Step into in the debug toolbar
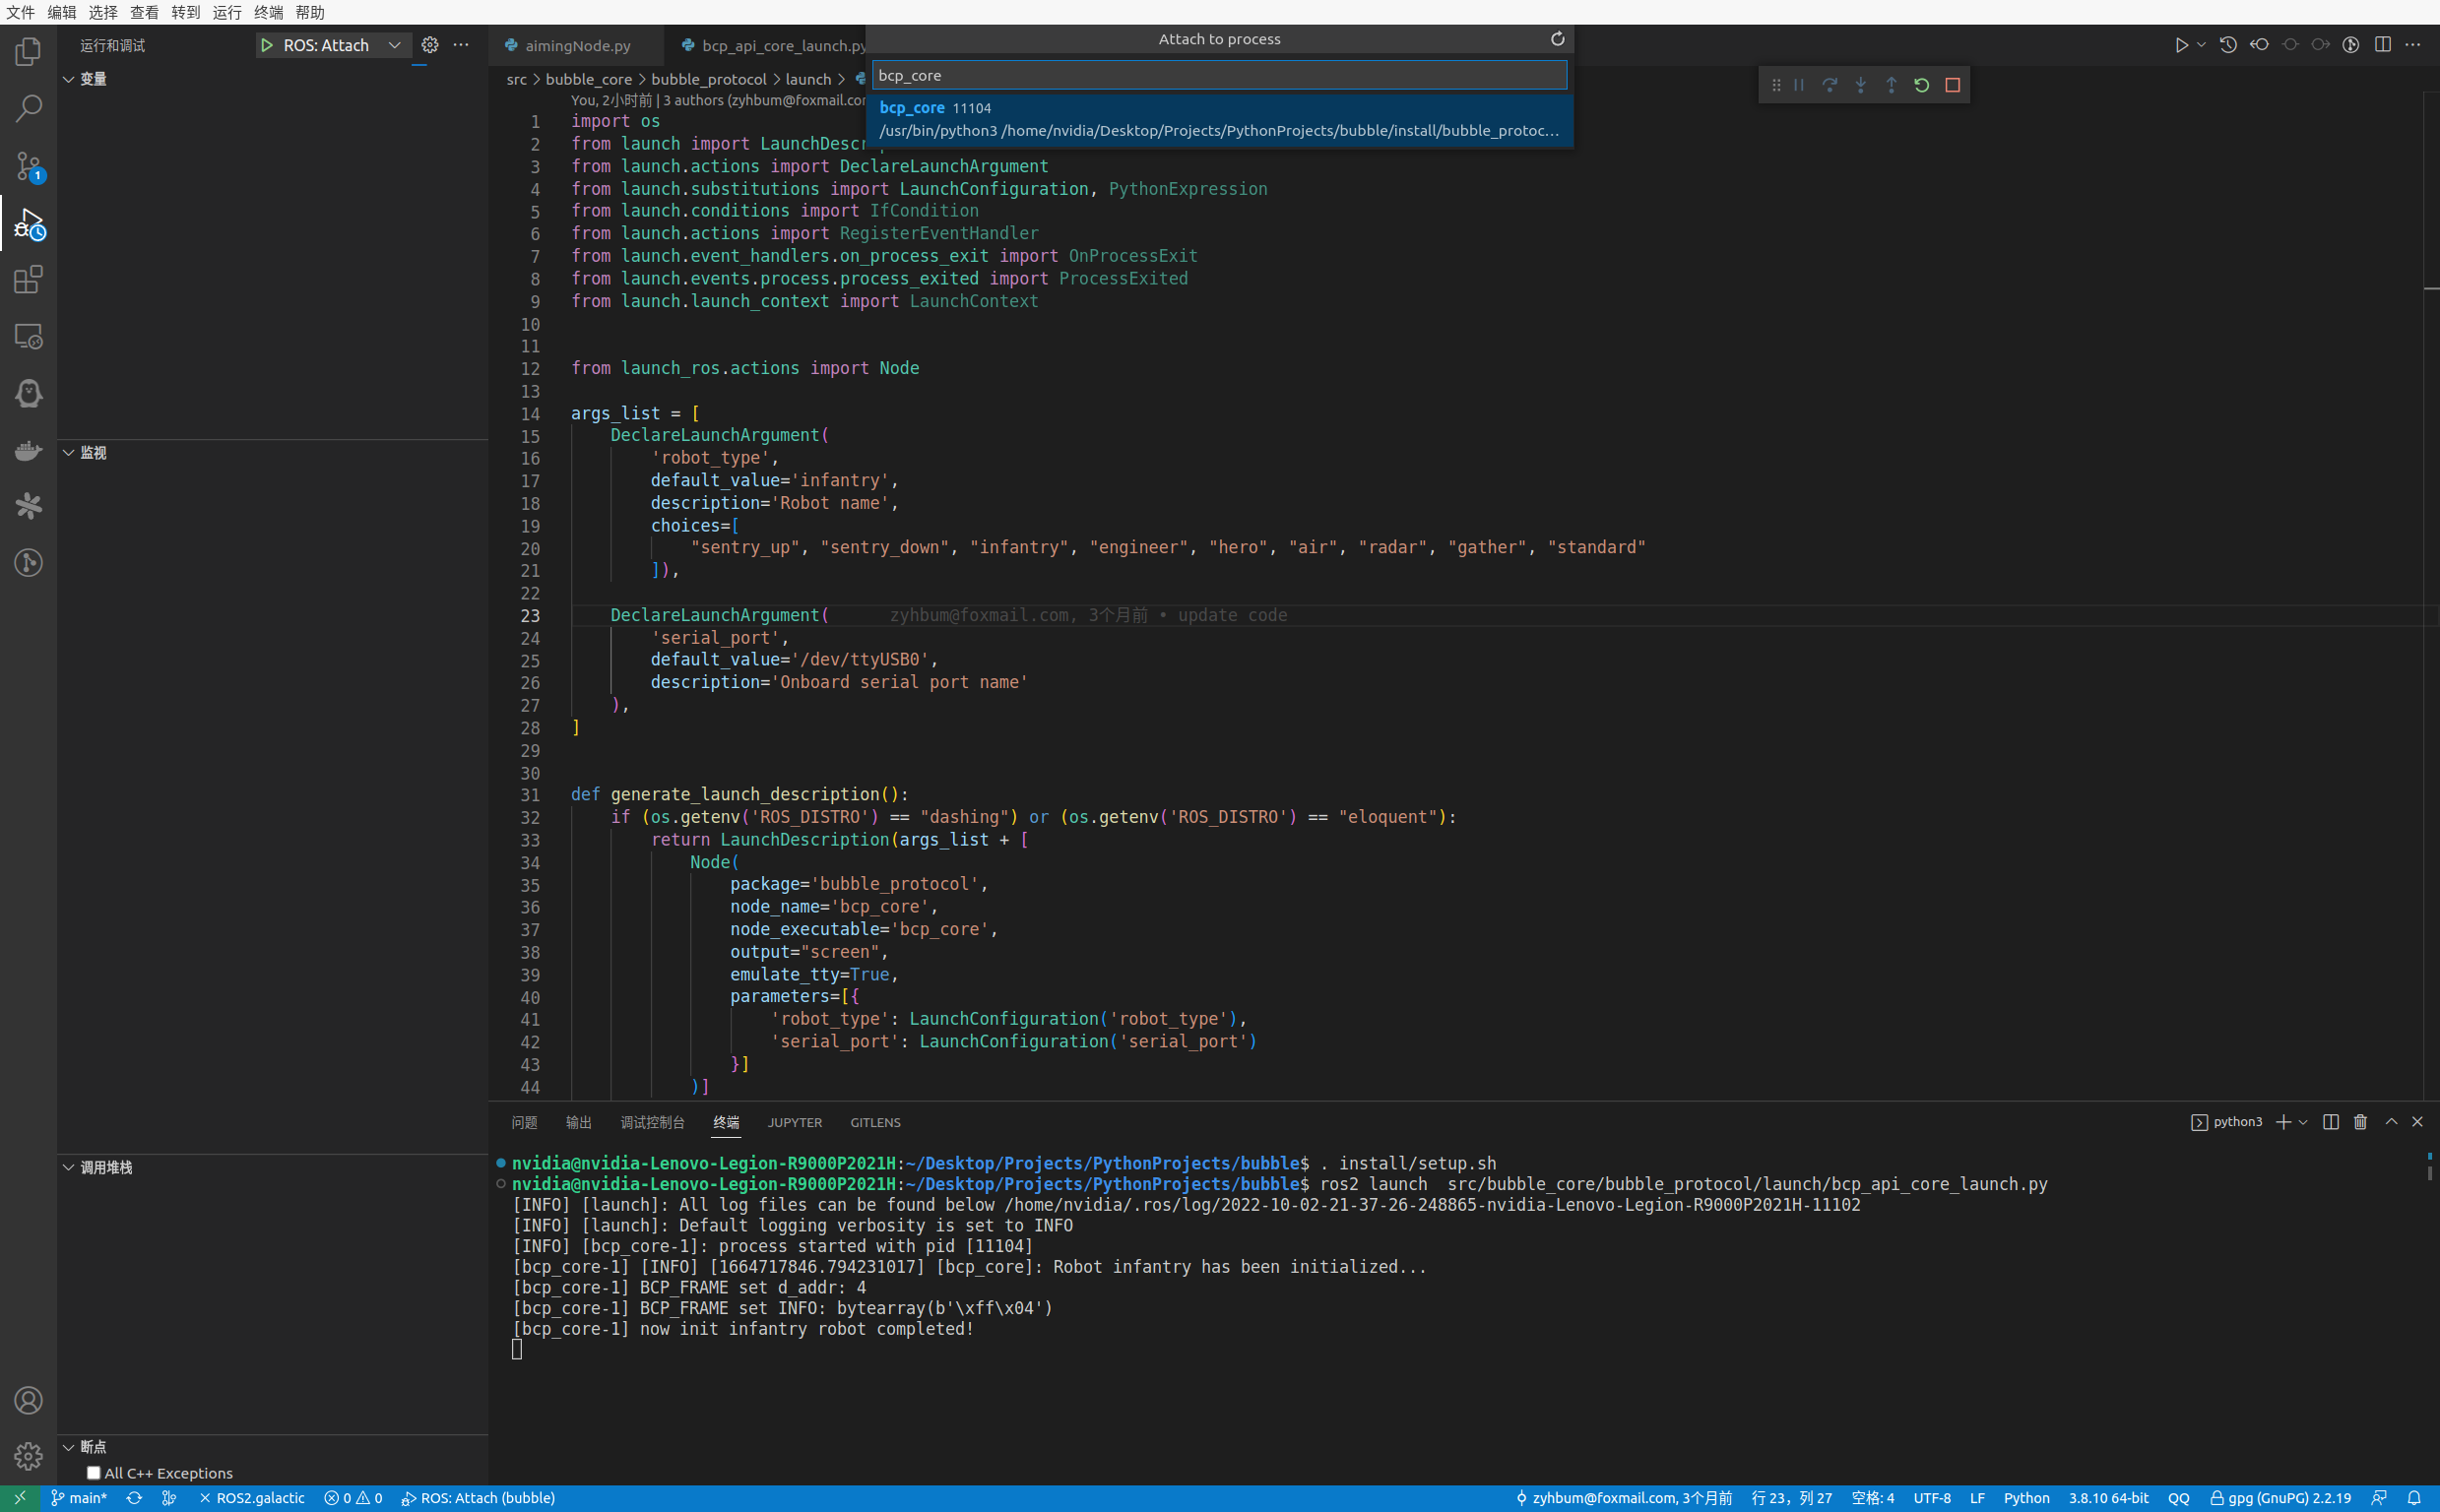The image size is (2440, 1512). pos(1860,85)
